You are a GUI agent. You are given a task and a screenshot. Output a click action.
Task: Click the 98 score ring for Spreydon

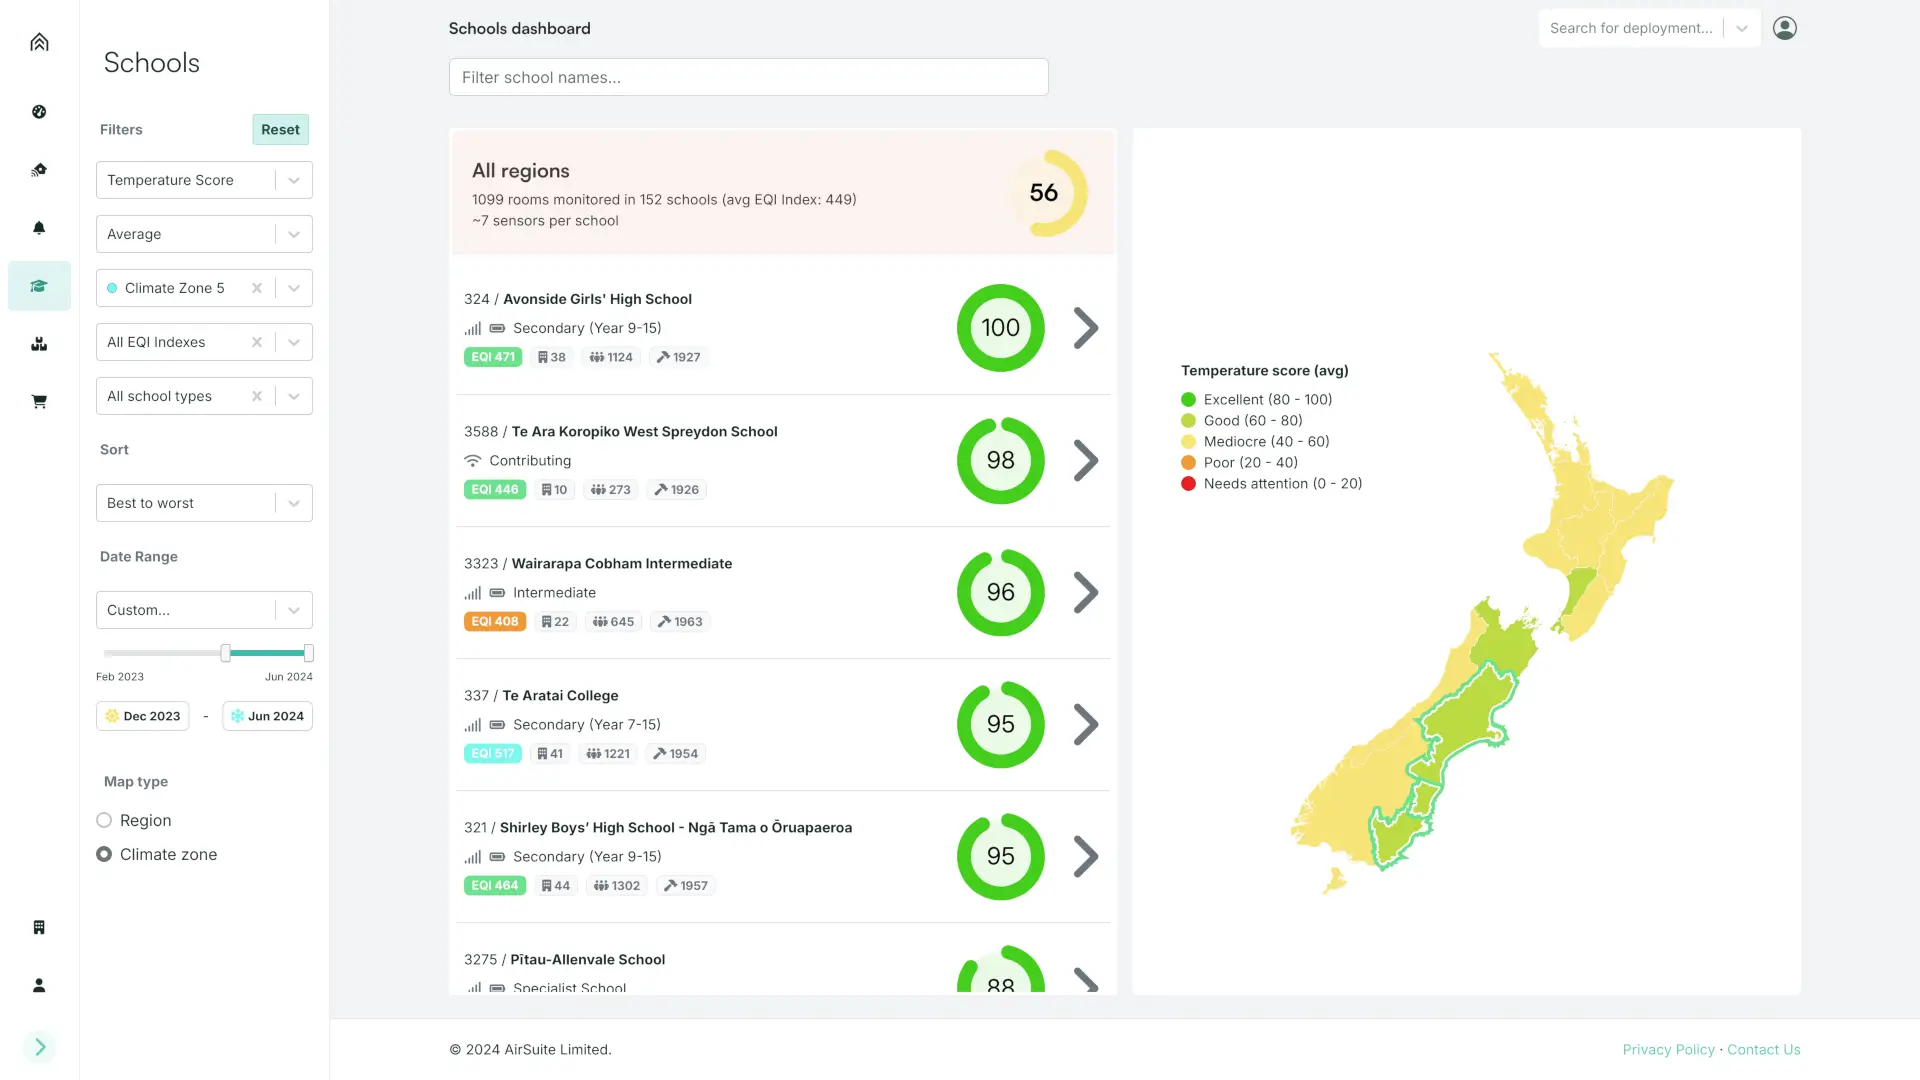(x=1001, y=461)
